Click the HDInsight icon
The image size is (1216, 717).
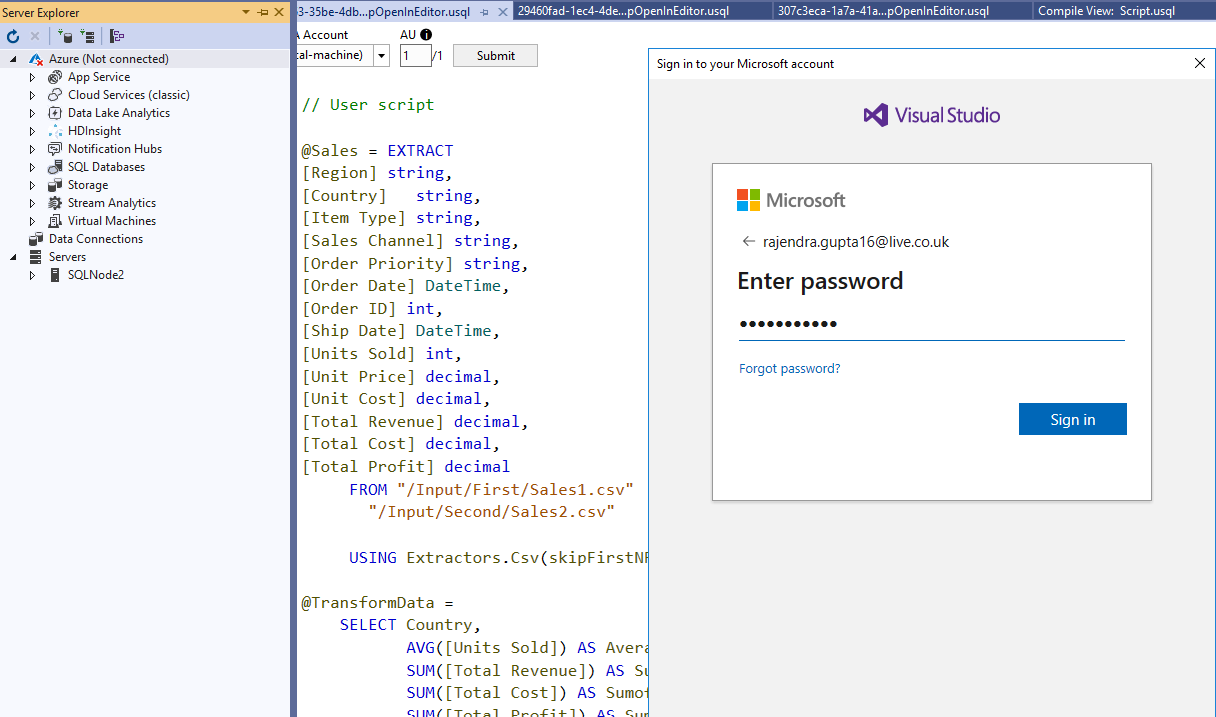(55, 131)
